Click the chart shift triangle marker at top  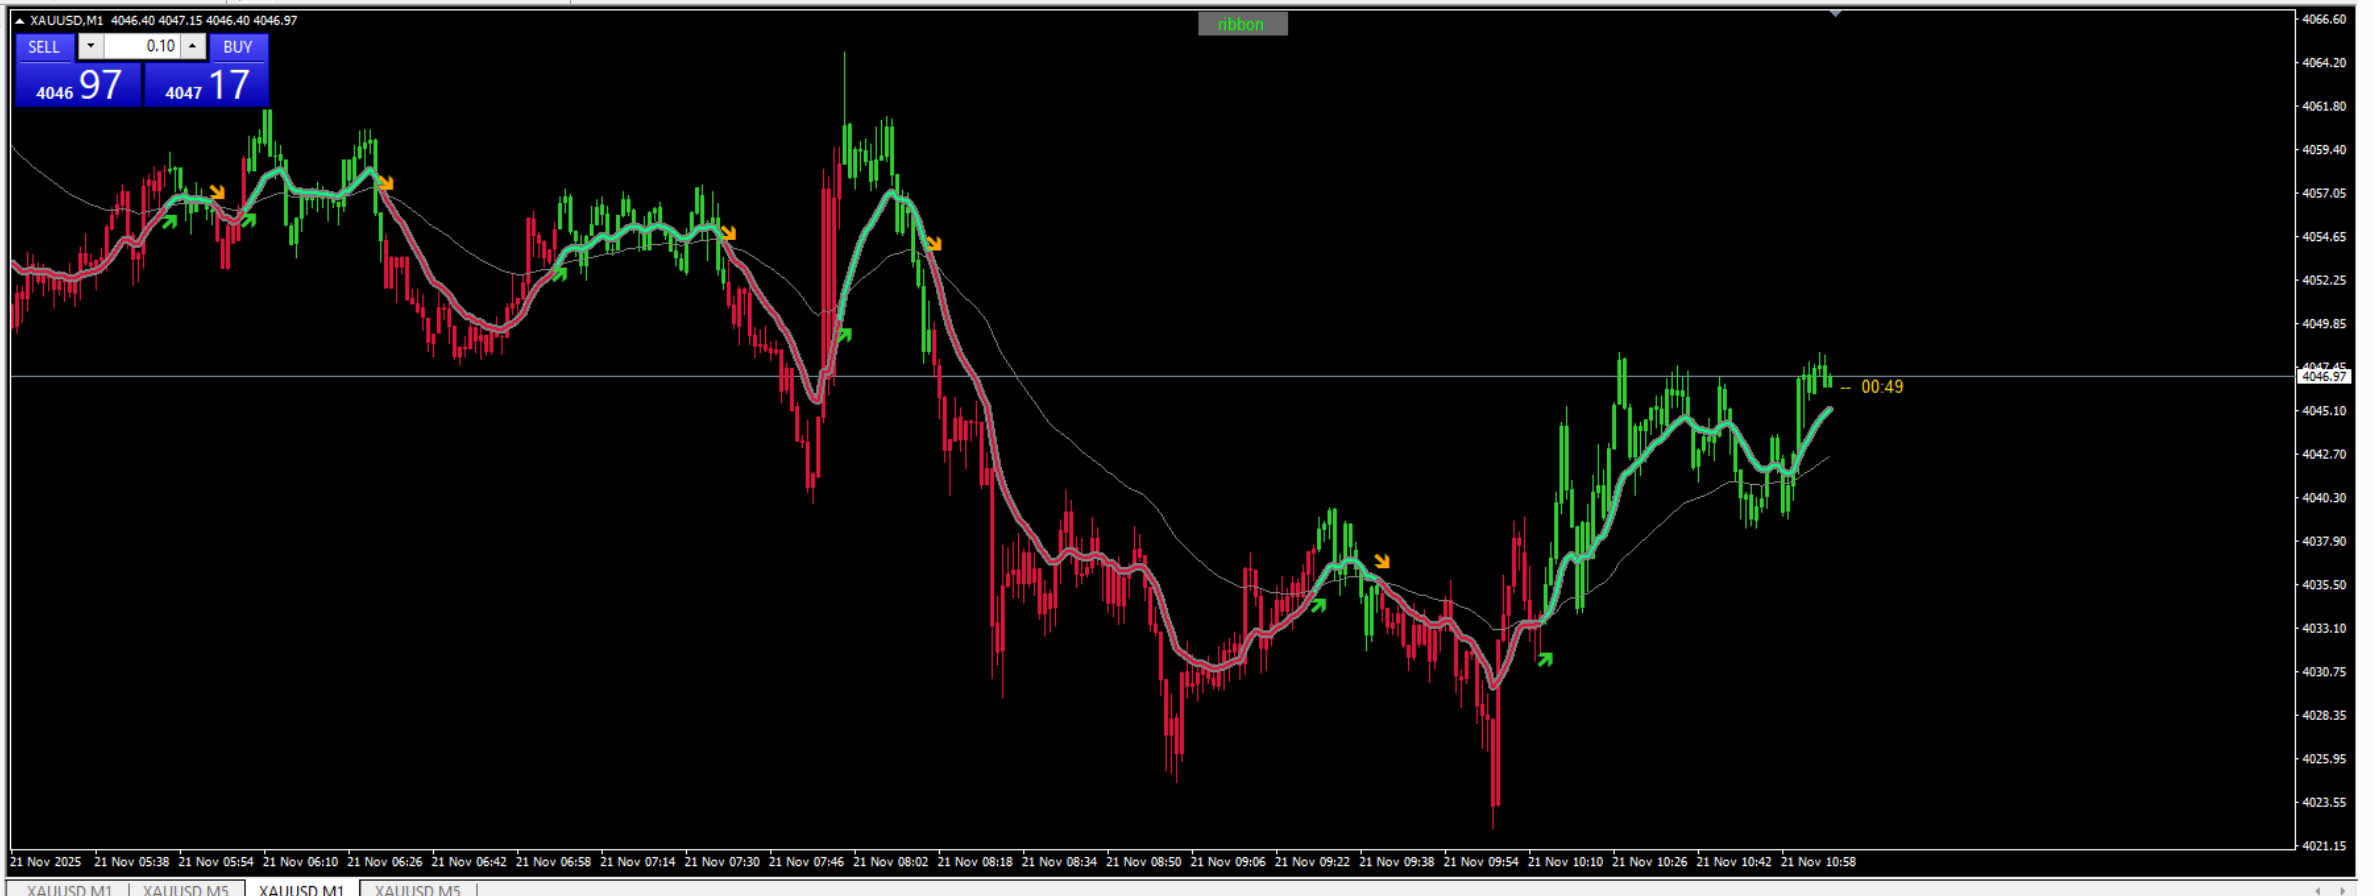pos(1835,14)
